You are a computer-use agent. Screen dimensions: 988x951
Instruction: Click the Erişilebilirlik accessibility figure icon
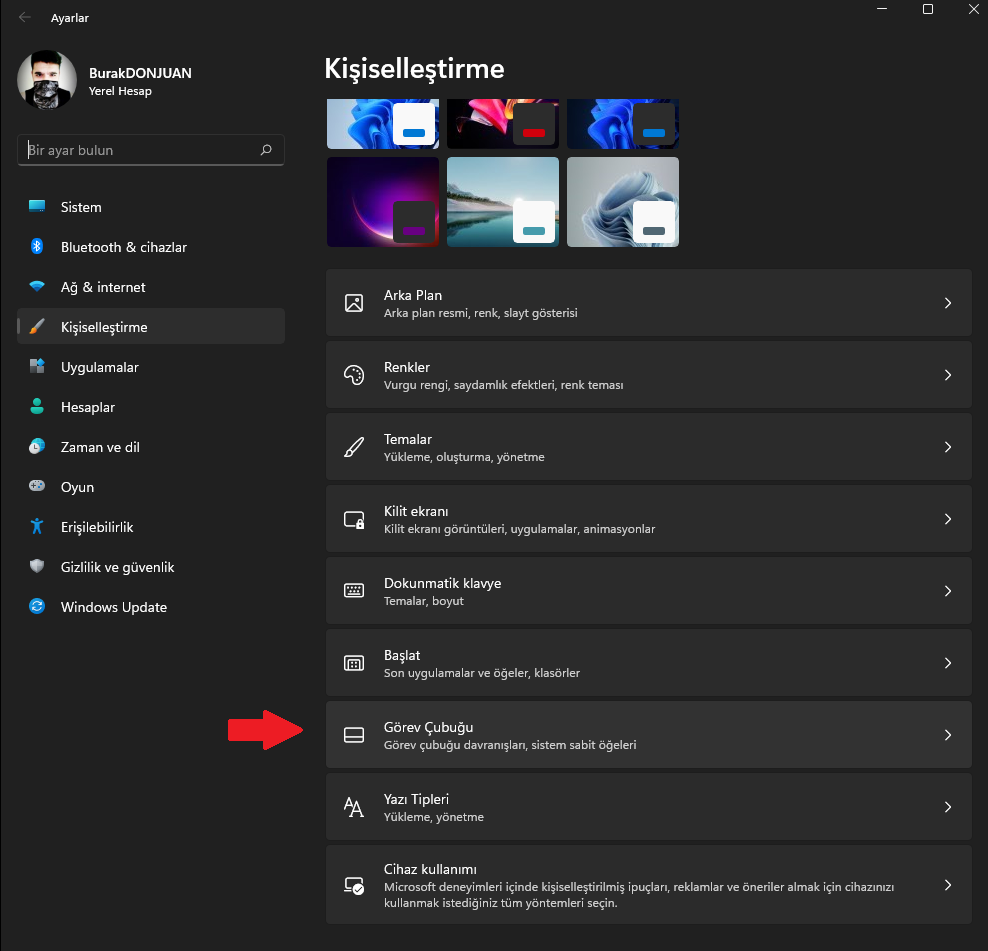37,527
